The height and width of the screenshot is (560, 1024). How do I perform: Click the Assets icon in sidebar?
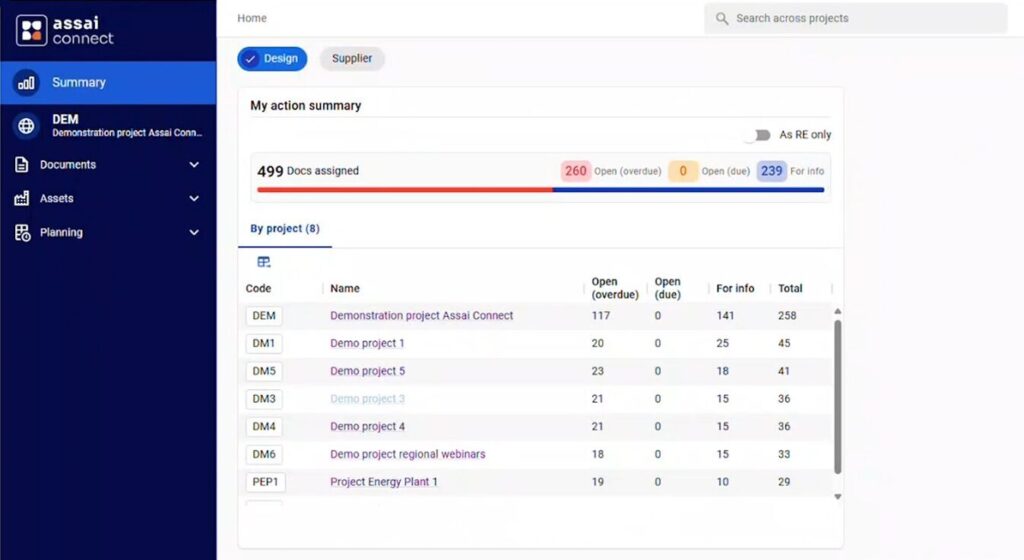tap(22, 199)
